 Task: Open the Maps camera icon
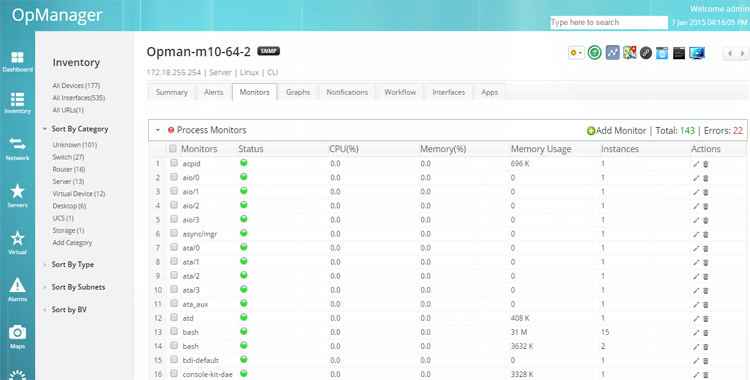[x=17, y=336]
